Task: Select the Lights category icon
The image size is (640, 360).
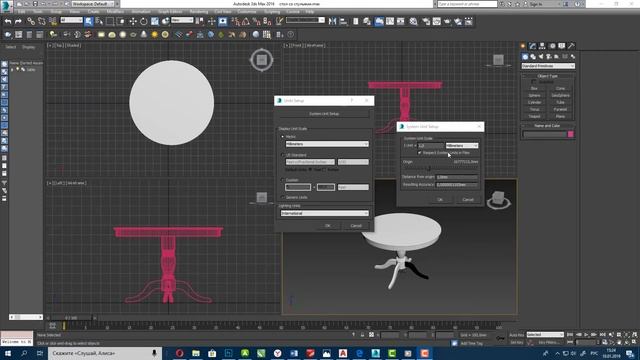Action: coord(541,57)
